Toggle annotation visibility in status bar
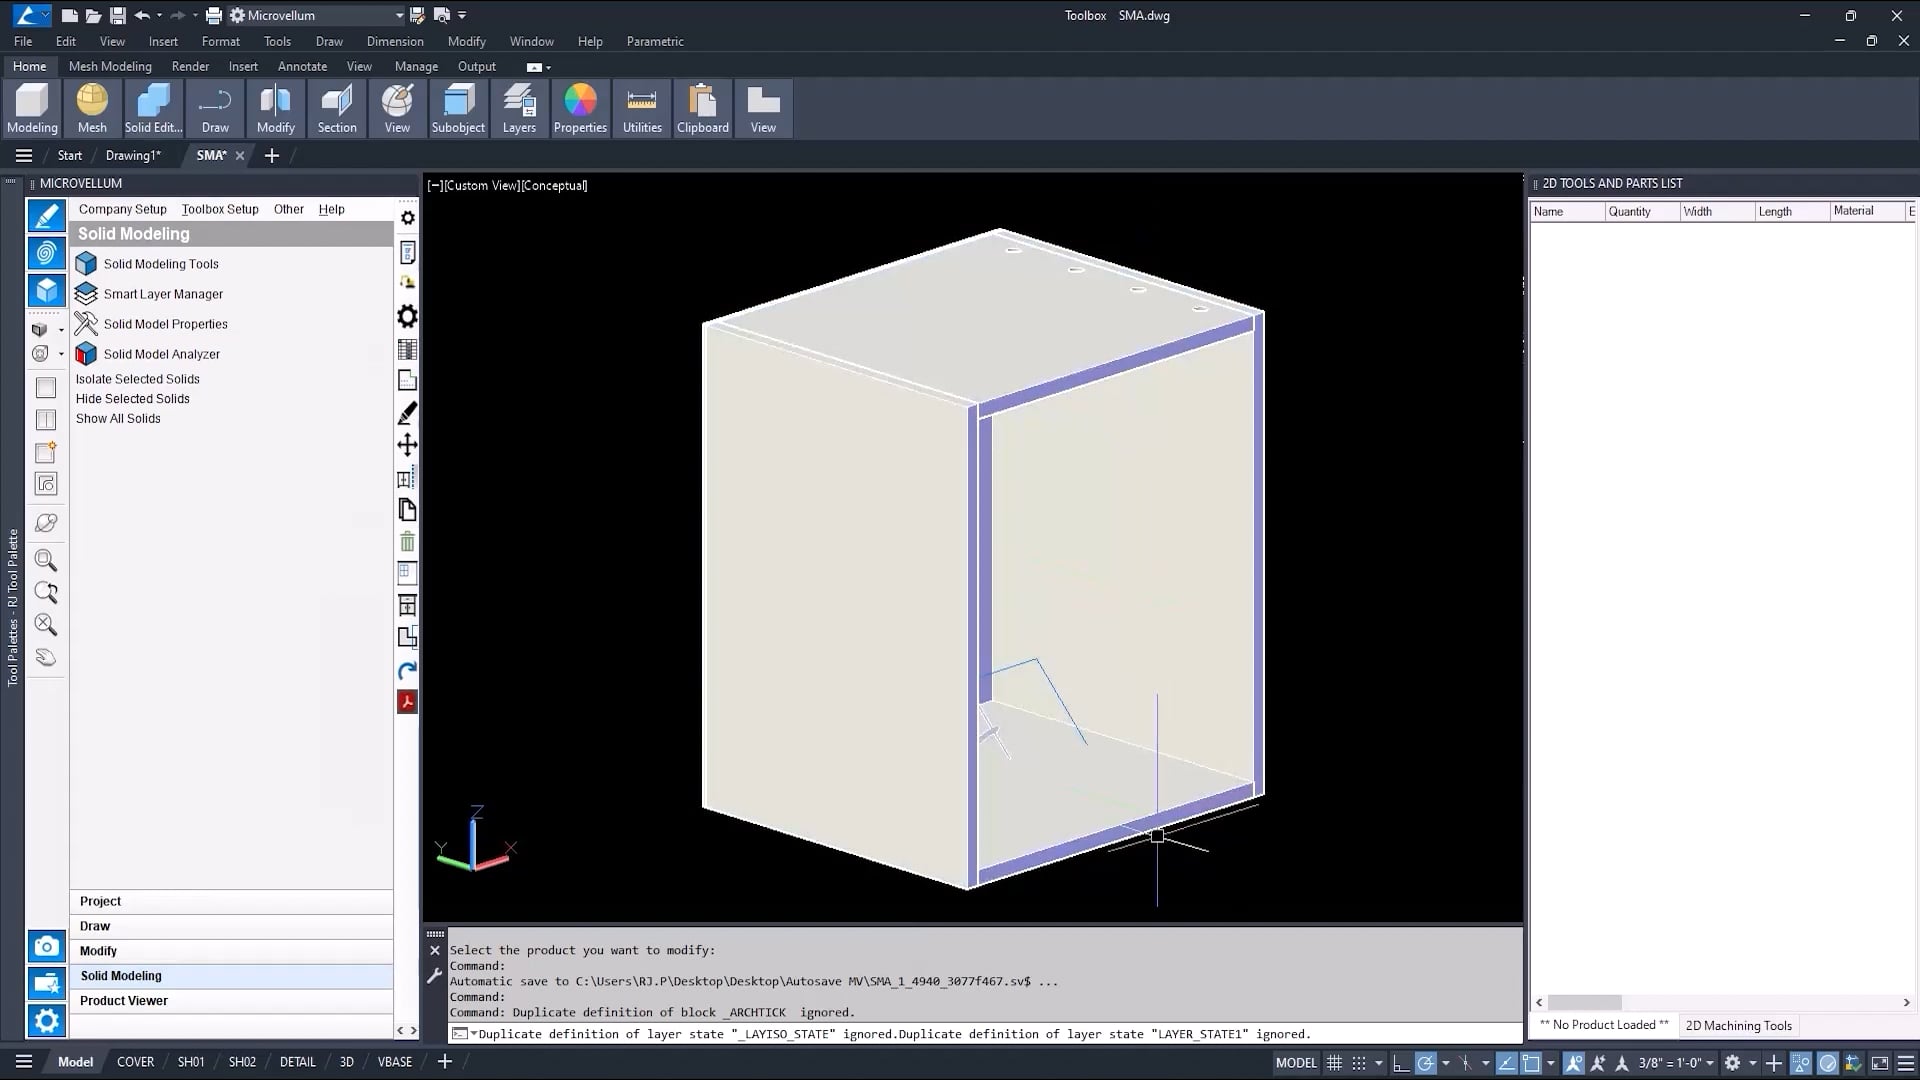This screenshot has height=1080, width=1920. (x=1574, y=1063)
